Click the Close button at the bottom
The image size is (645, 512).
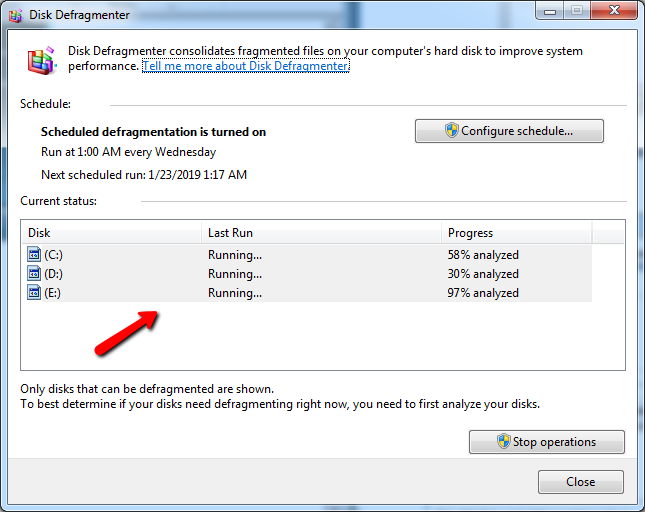pos(580,481)
